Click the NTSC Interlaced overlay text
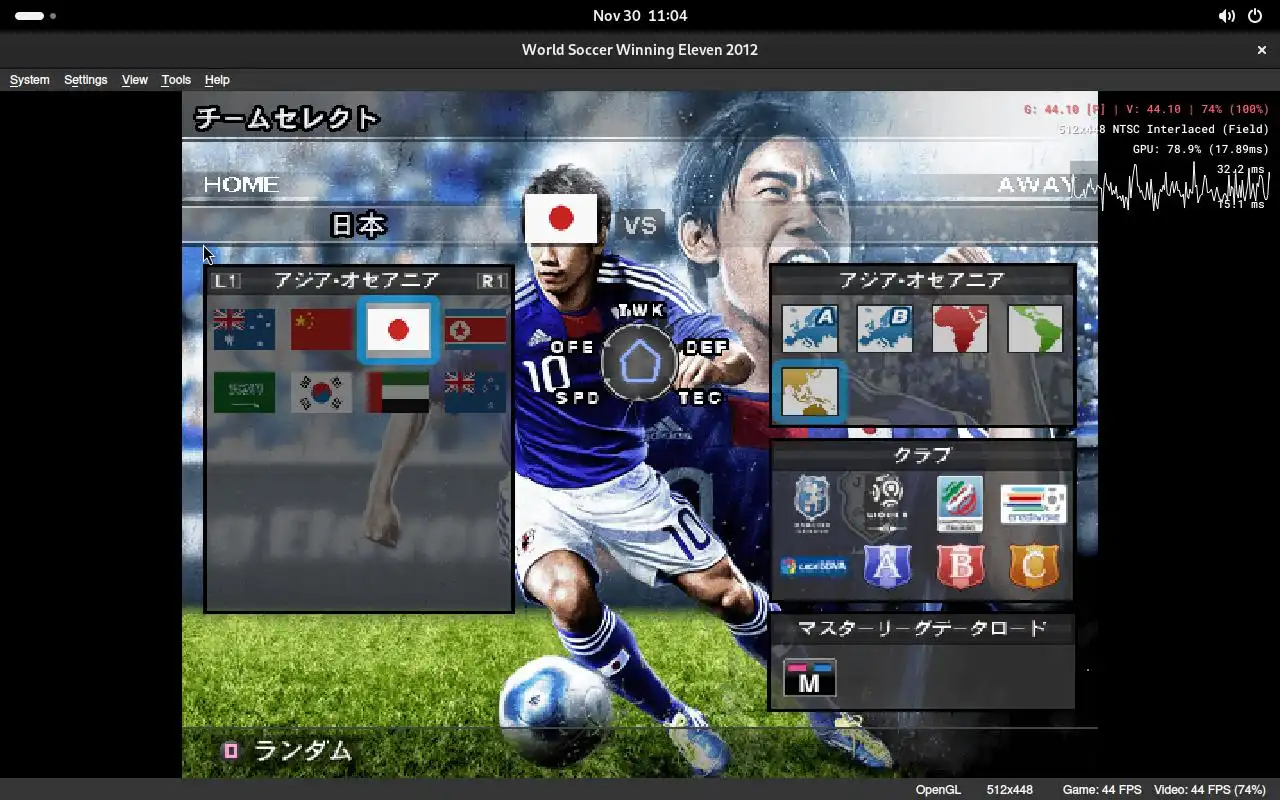 pos(1163,129)
